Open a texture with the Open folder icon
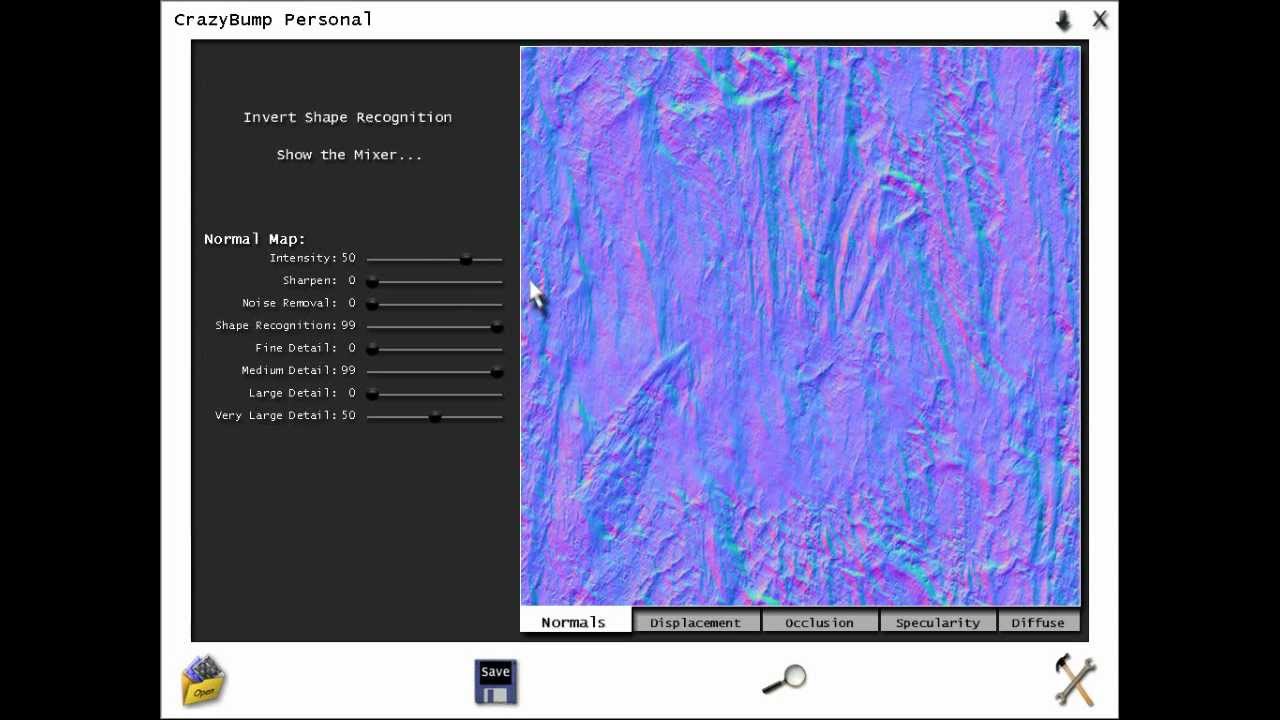This screenshot has height=720, width=1280. coord(204,680)
